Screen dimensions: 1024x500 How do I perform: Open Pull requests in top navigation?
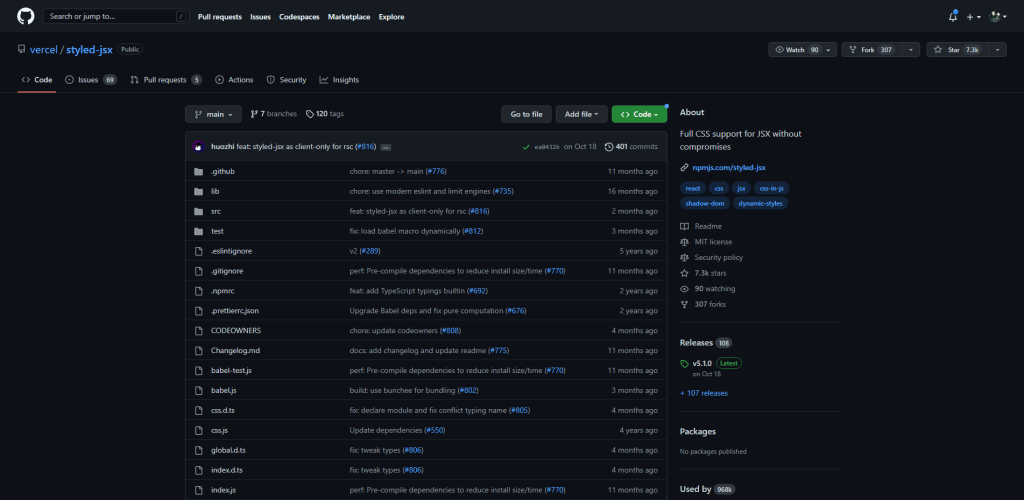[219, 17]
